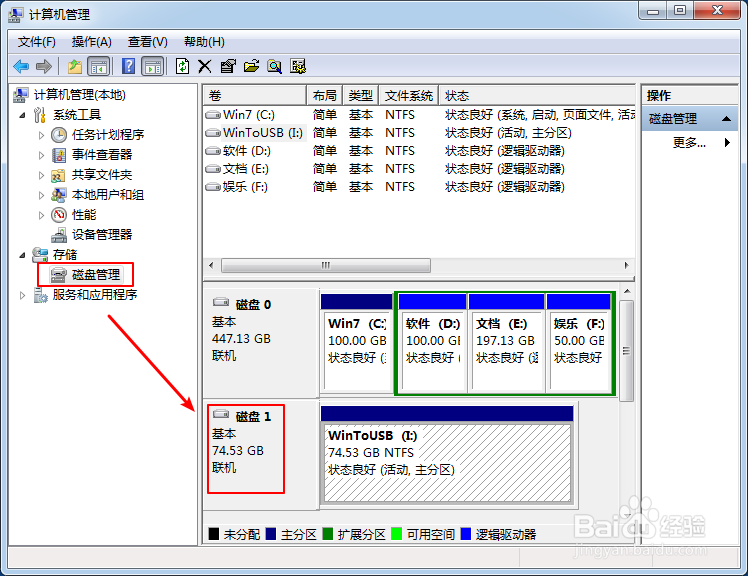Expand the 本地用户和组 node
Viewport: 748px width, 576px height.
pos(41,195)
